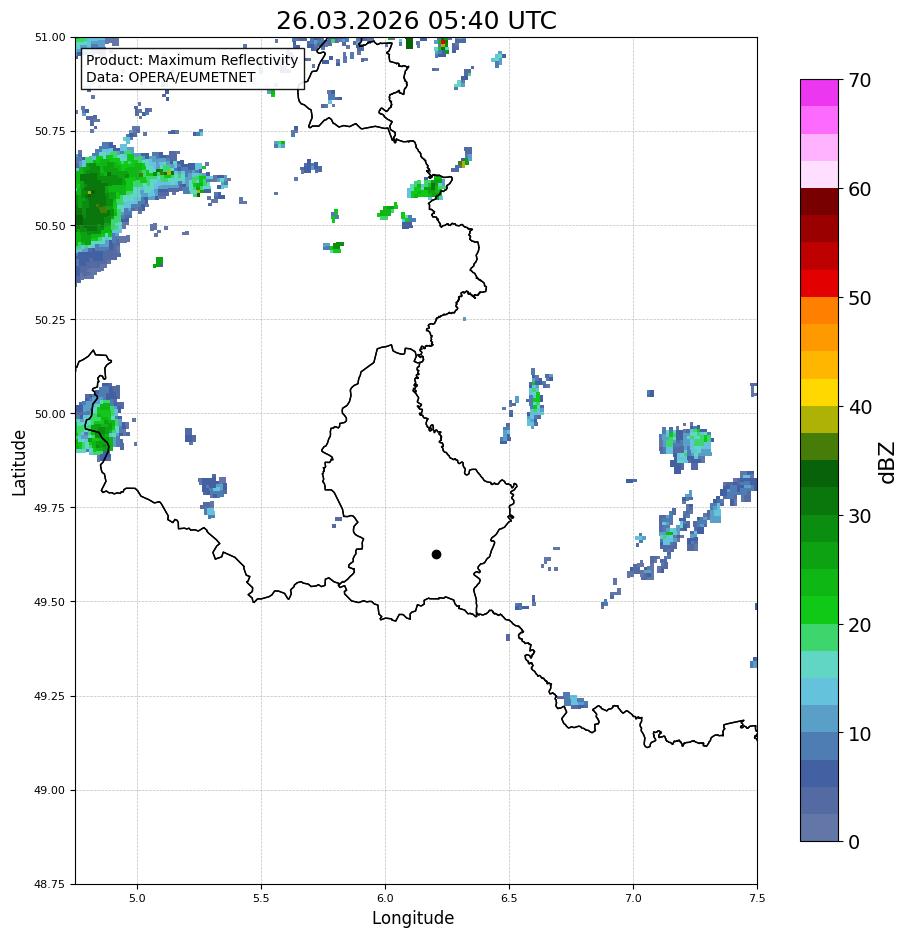Click latitude tick label "49.50"

tap(50, 602)
